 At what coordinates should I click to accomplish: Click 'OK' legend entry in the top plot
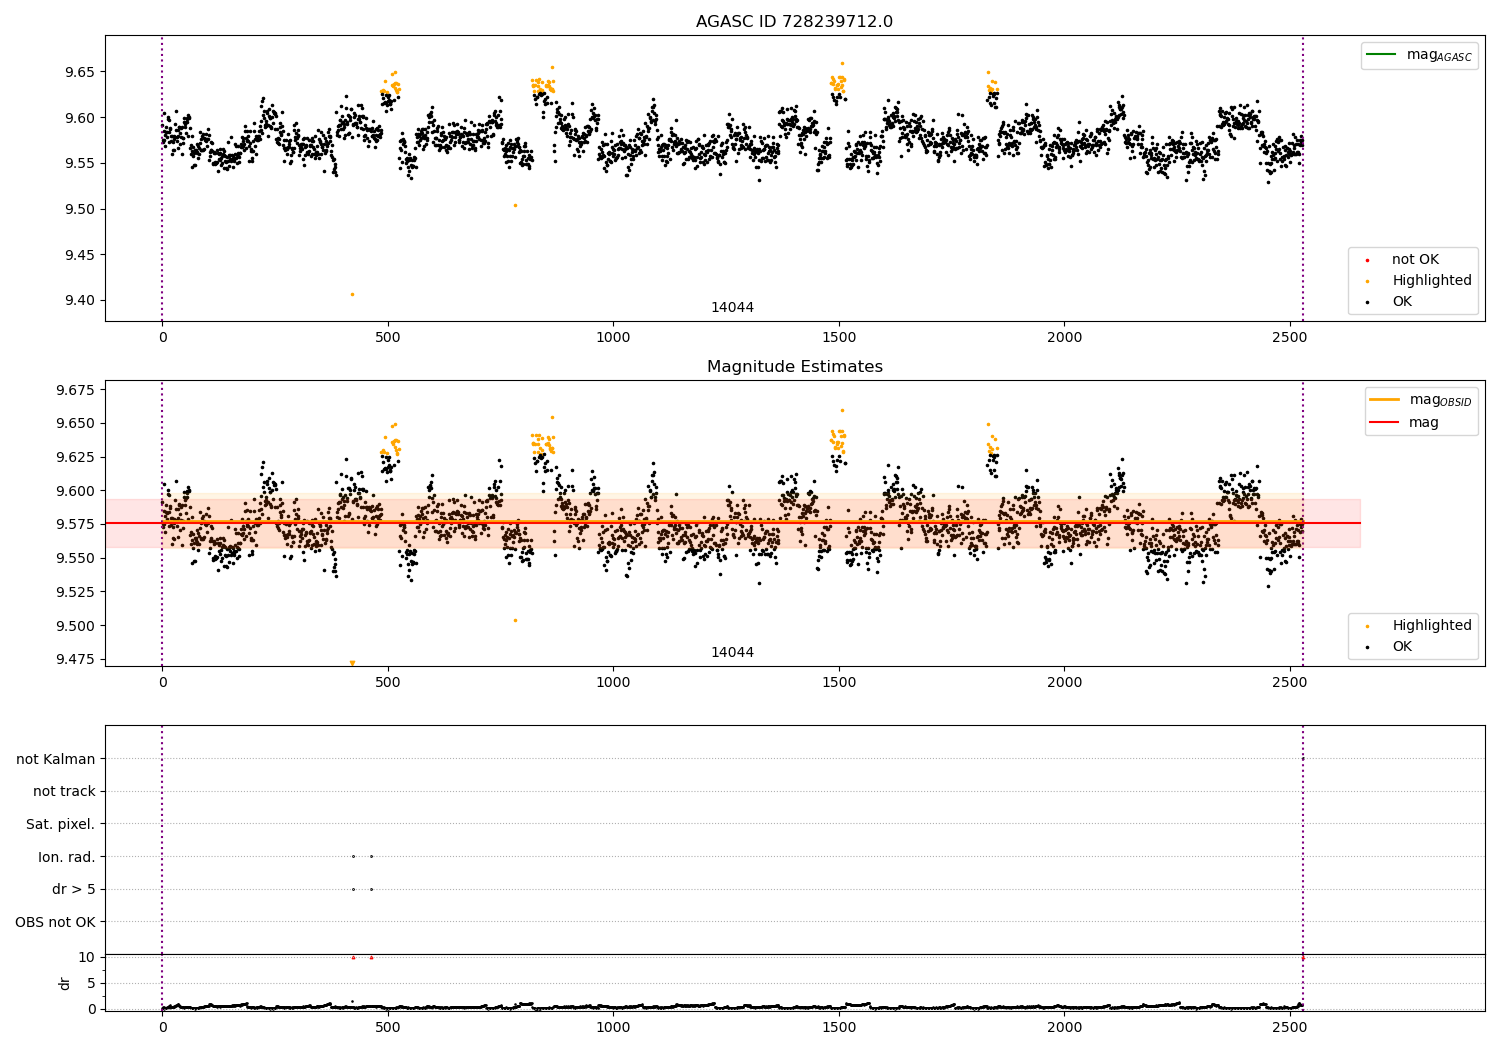point(1402,302)
